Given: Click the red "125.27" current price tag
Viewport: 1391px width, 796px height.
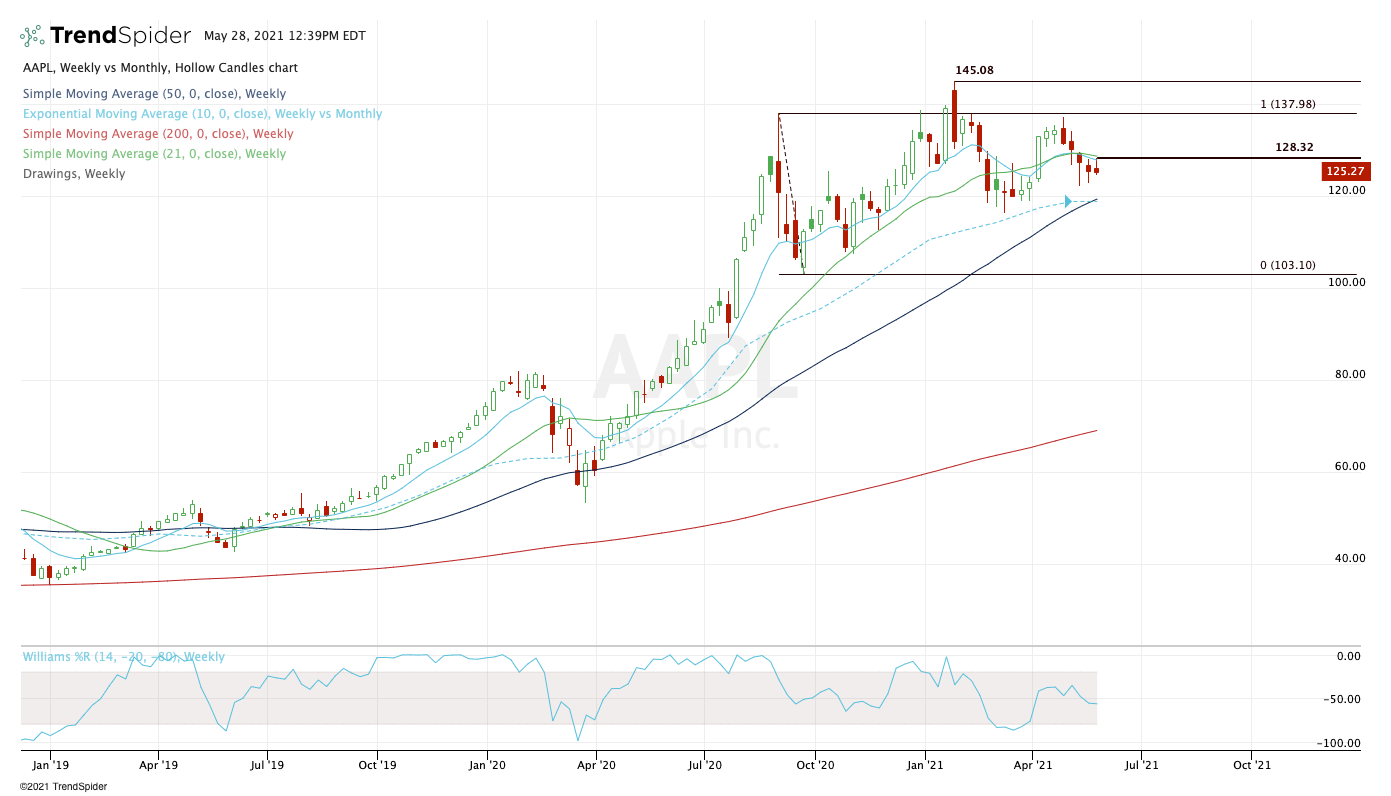Looking at the screenshot, I should coord(1345,171).
